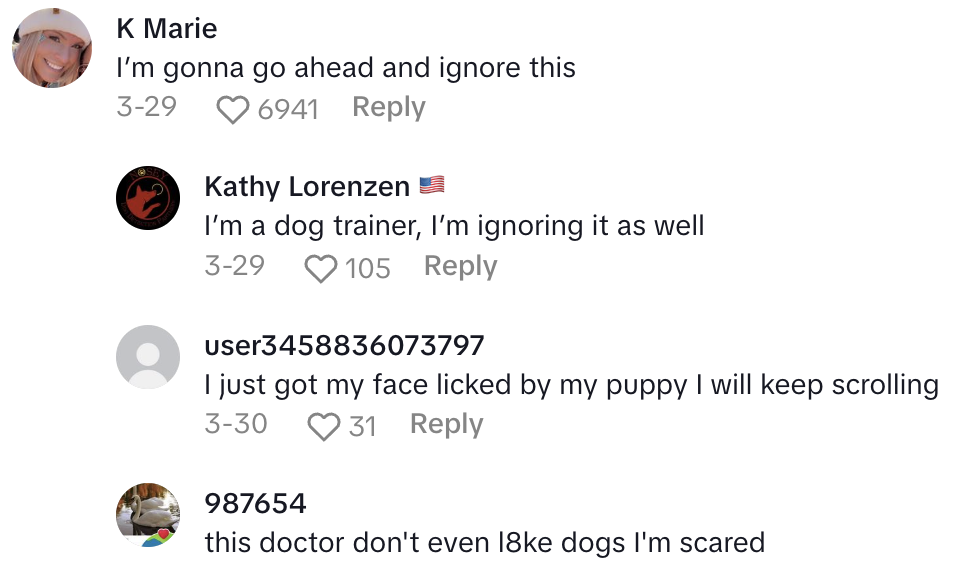Reply to Kathy Lorenzen's dog trainer comment

[x=460, y=266]
